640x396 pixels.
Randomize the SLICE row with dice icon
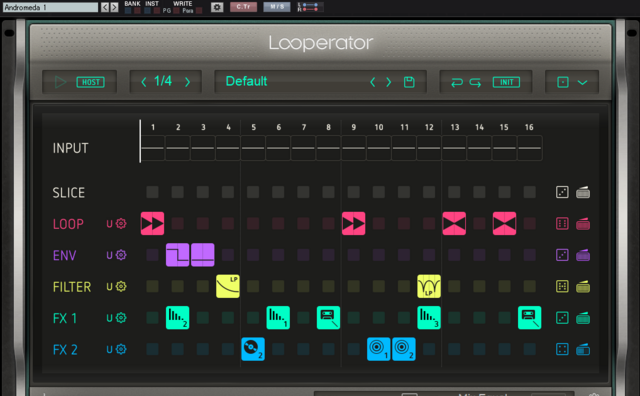pyautogui.click(x=562, y=192)
